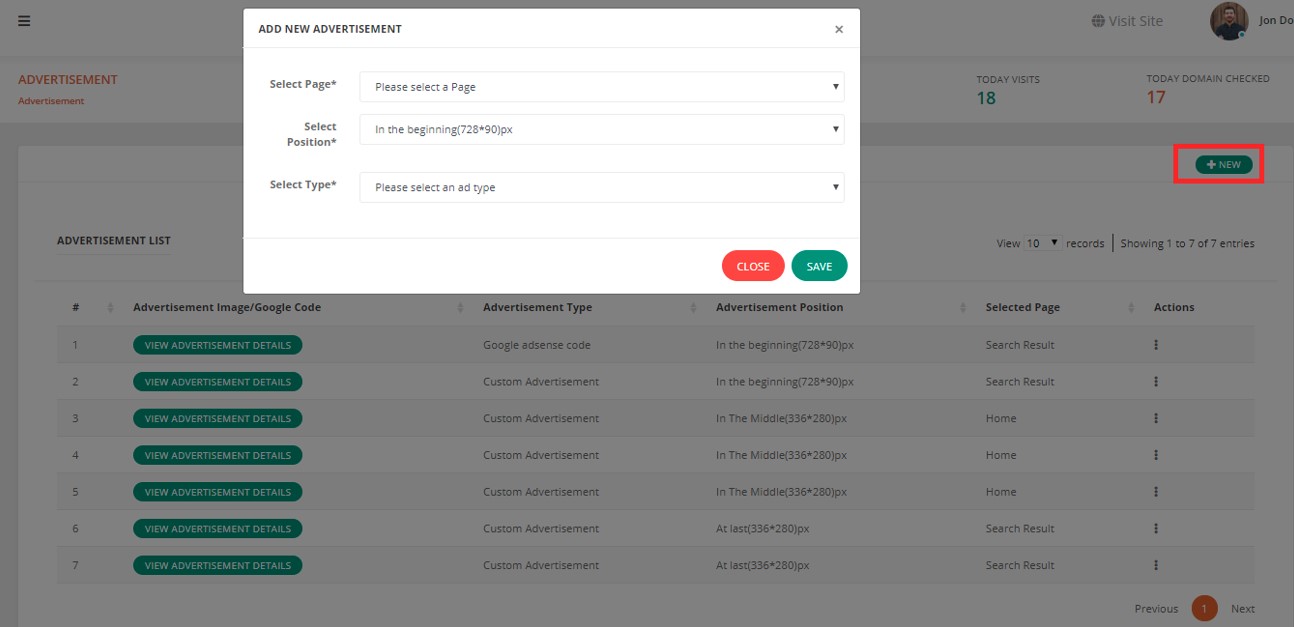Expand the Select Page dropdown

tap(601, 87)
